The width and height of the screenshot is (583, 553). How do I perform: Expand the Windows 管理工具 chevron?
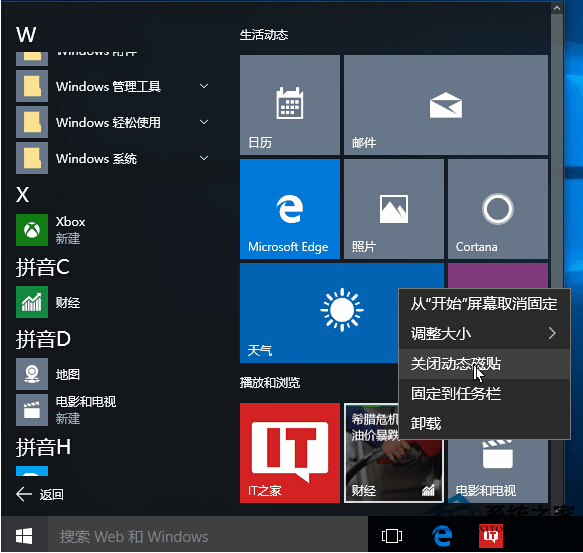pyautogui.click(x=204, y=86)
